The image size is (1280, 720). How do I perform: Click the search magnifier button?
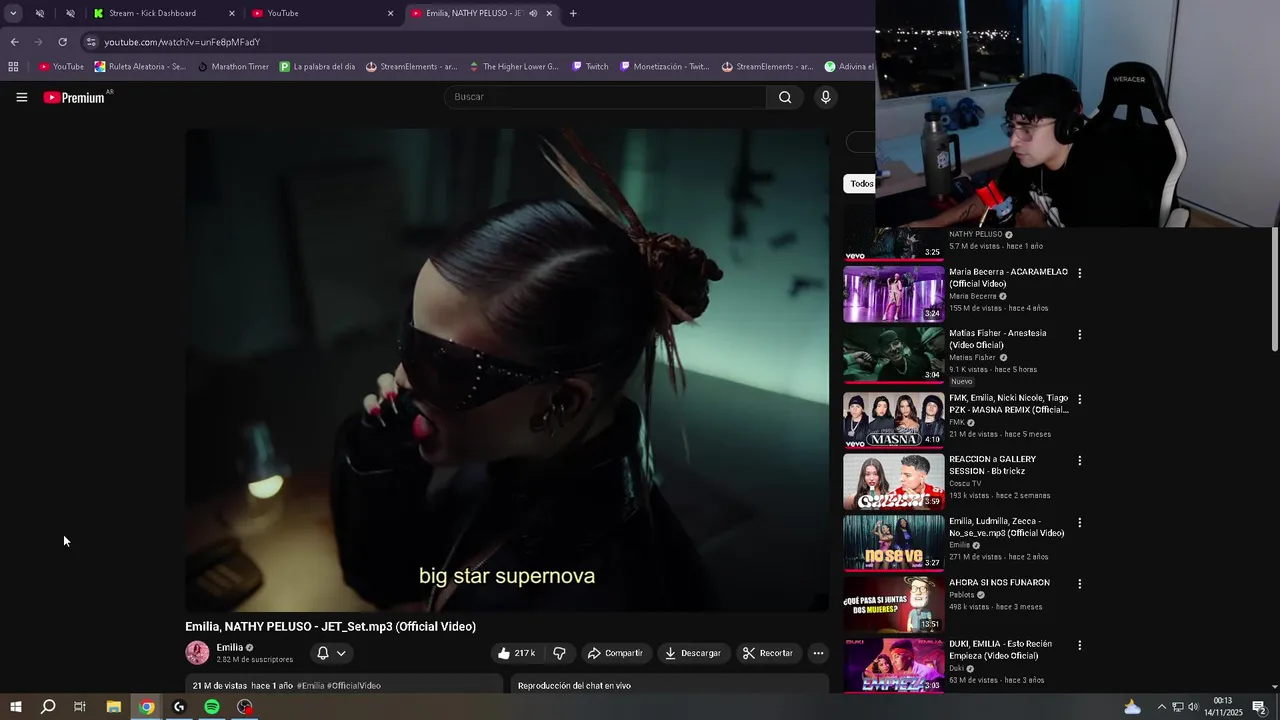[x=785, y=97]
